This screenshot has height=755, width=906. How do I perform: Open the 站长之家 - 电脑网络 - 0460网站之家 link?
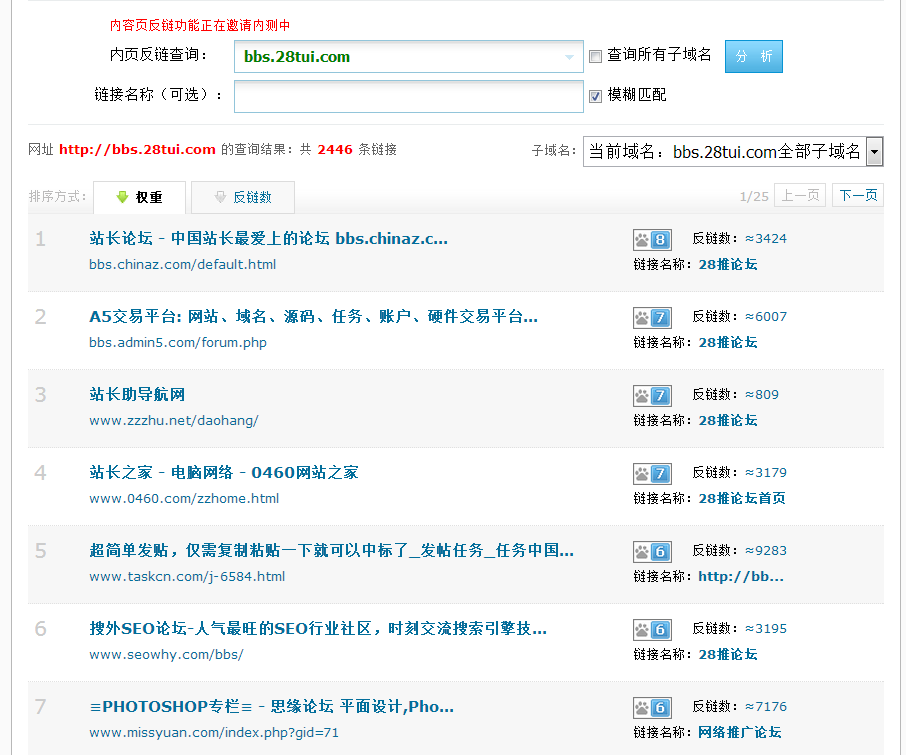click(224, 472)
